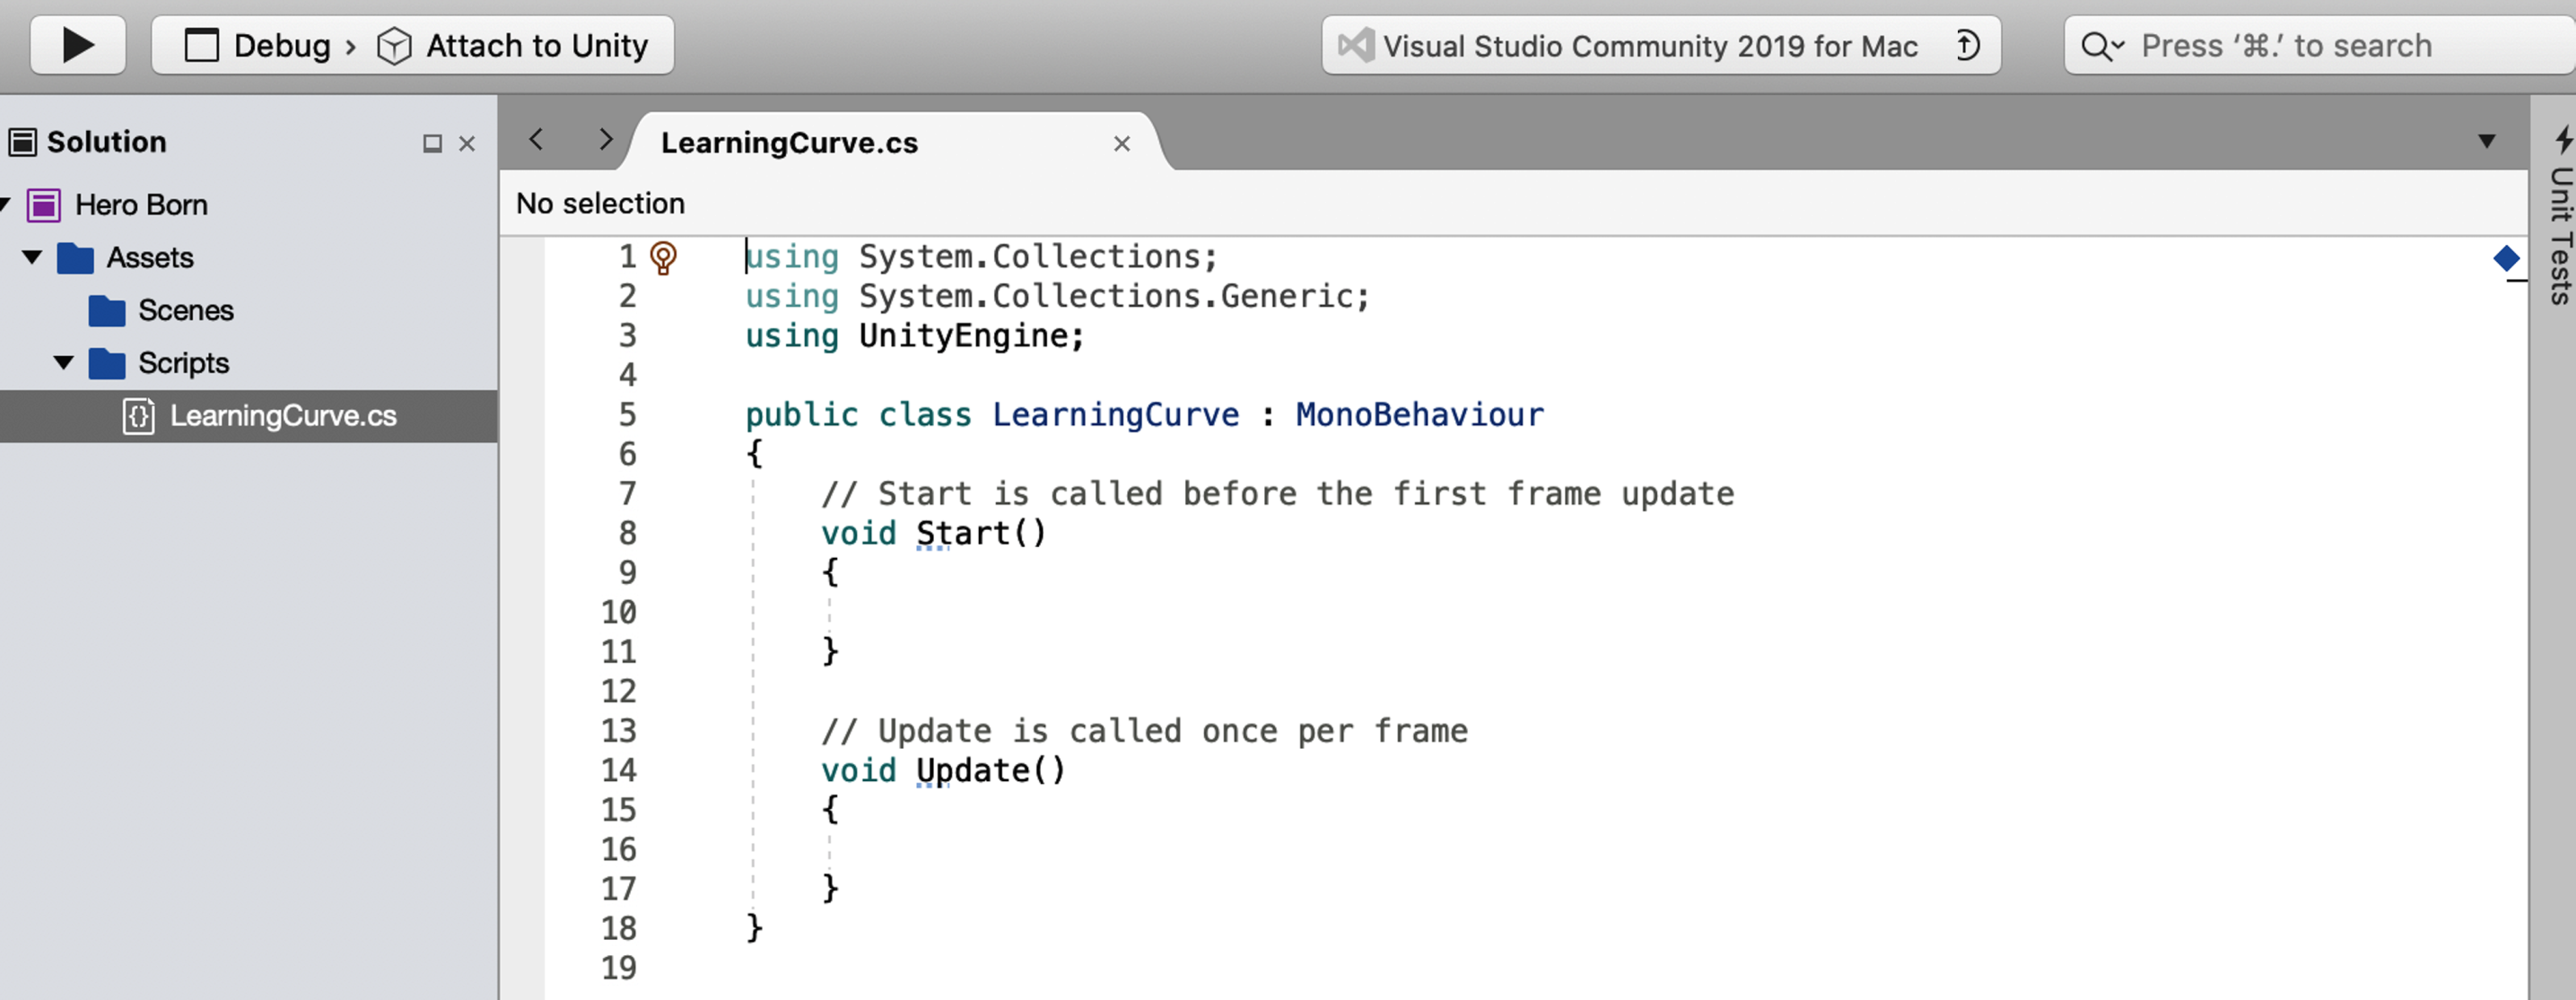
Task: Switch to the LearningCurve.cs tab
Action: [x=789, y=143]
